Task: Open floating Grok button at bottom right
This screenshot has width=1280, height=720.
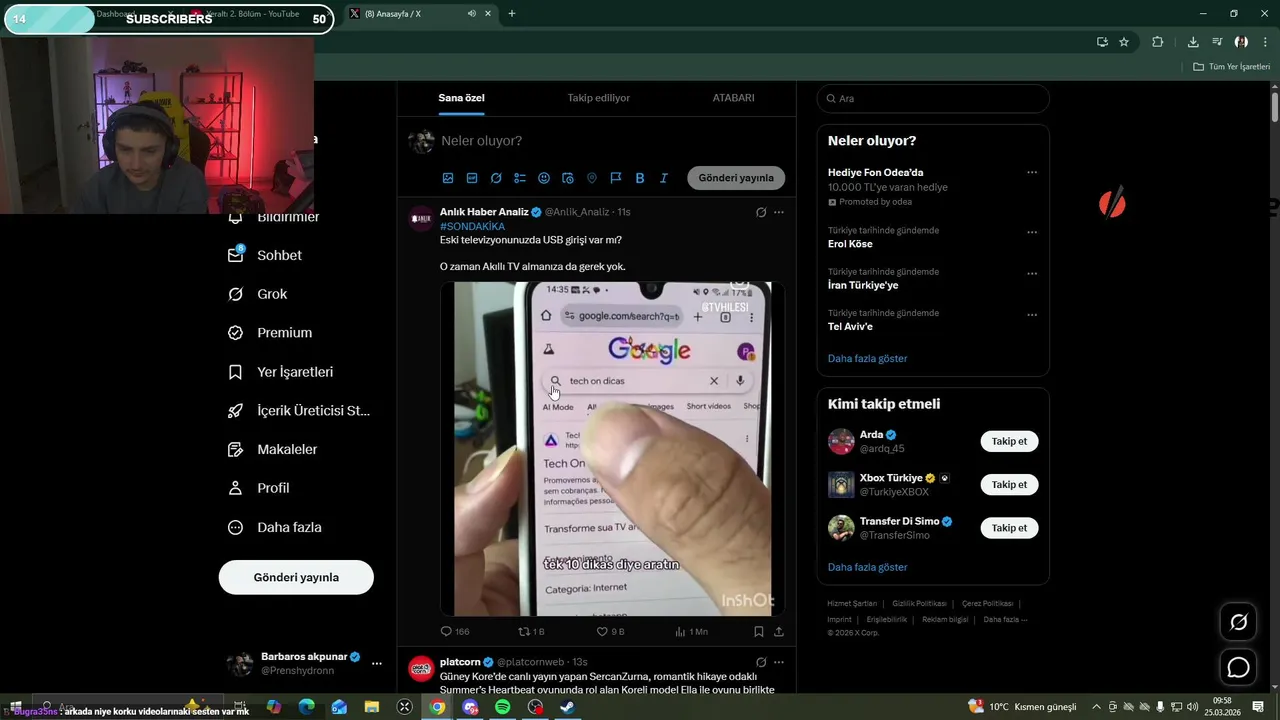Action: 1238,622
